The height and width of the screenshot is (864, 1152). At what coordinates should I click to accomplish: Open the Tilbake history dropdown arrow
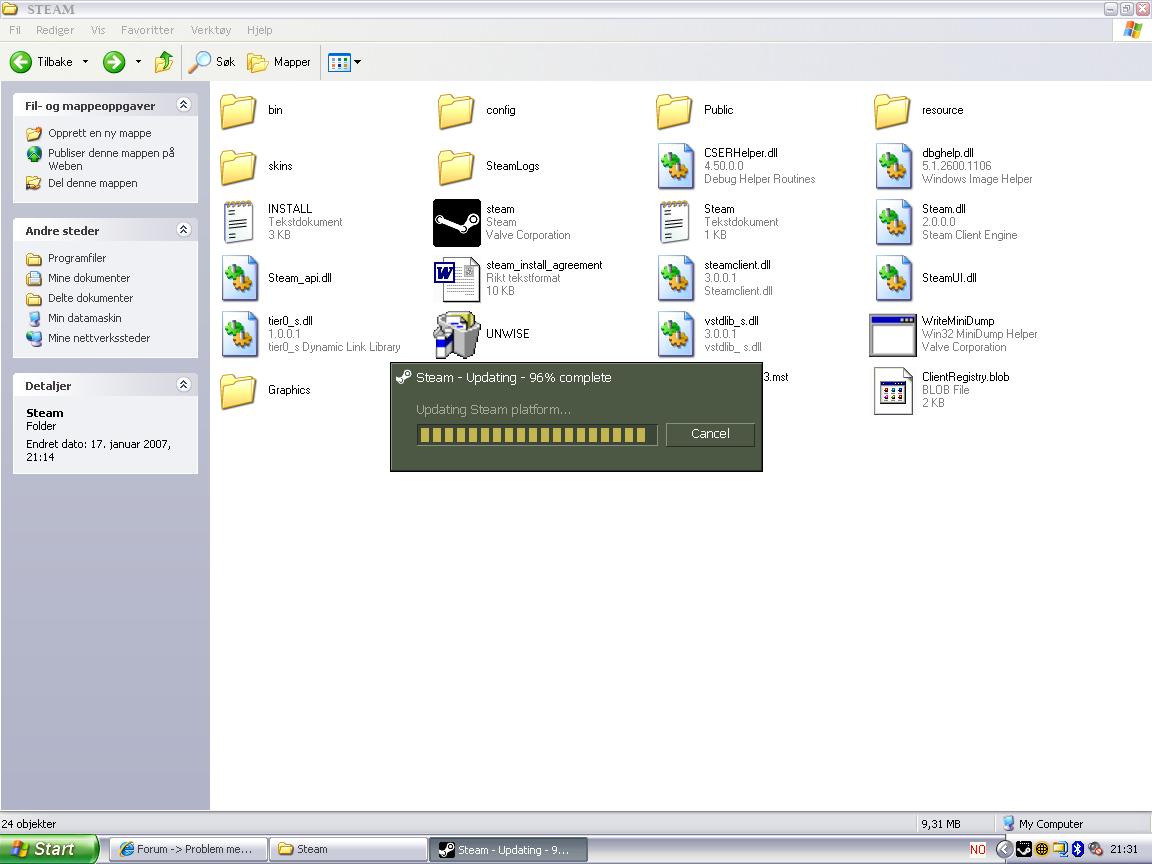[x=85, y=62]
